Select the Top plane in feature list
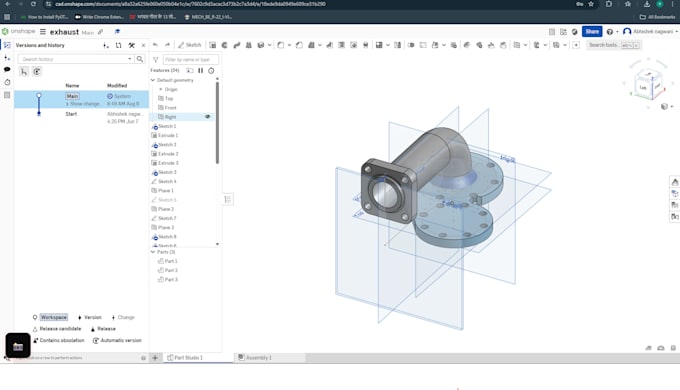The width and height of the screenshot is (680, 390). pyautogui.click(x=166, y=98)
